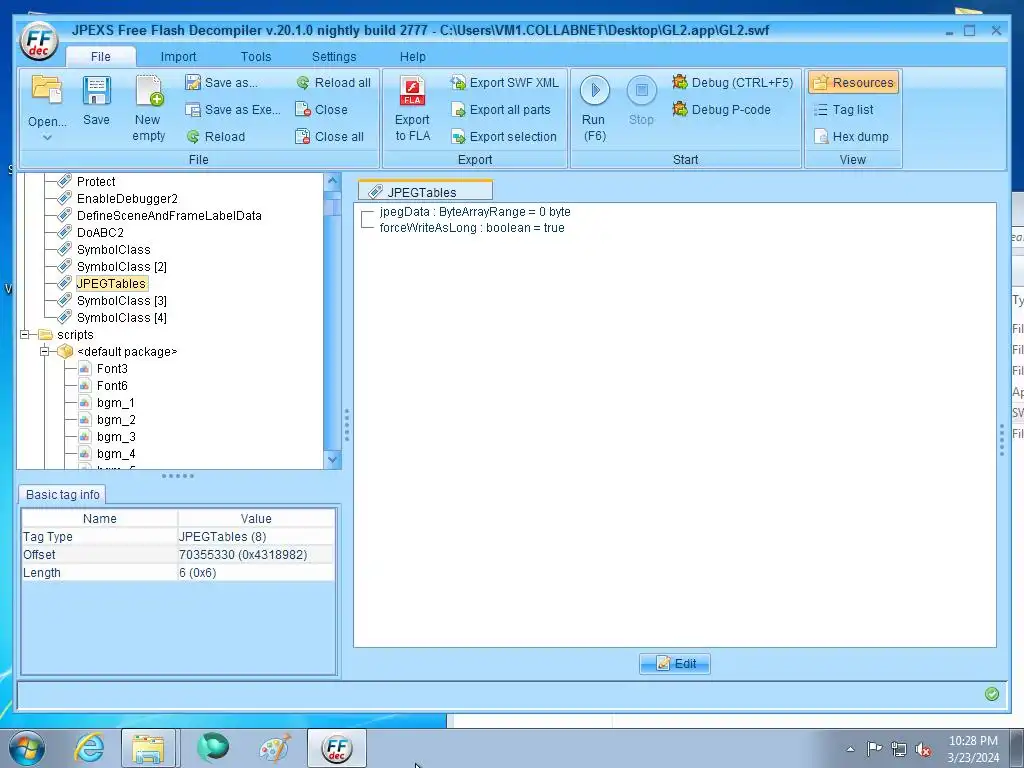Screen dimensions: 1024x768
Task: Run the SWF with play icon
Action: pyautogui.click(x=594, y=91)
